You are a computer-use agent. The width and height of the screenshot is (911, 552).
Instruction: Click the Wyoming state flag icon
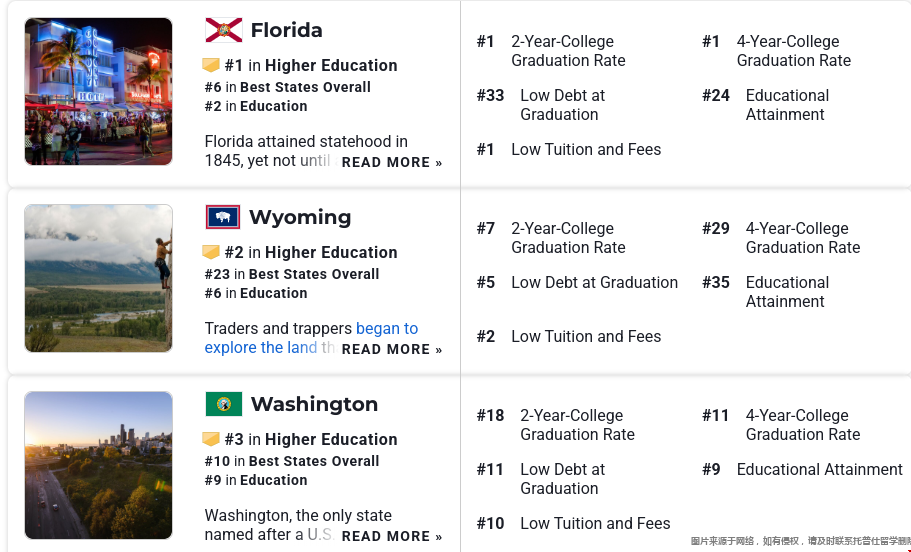(222, 217)
